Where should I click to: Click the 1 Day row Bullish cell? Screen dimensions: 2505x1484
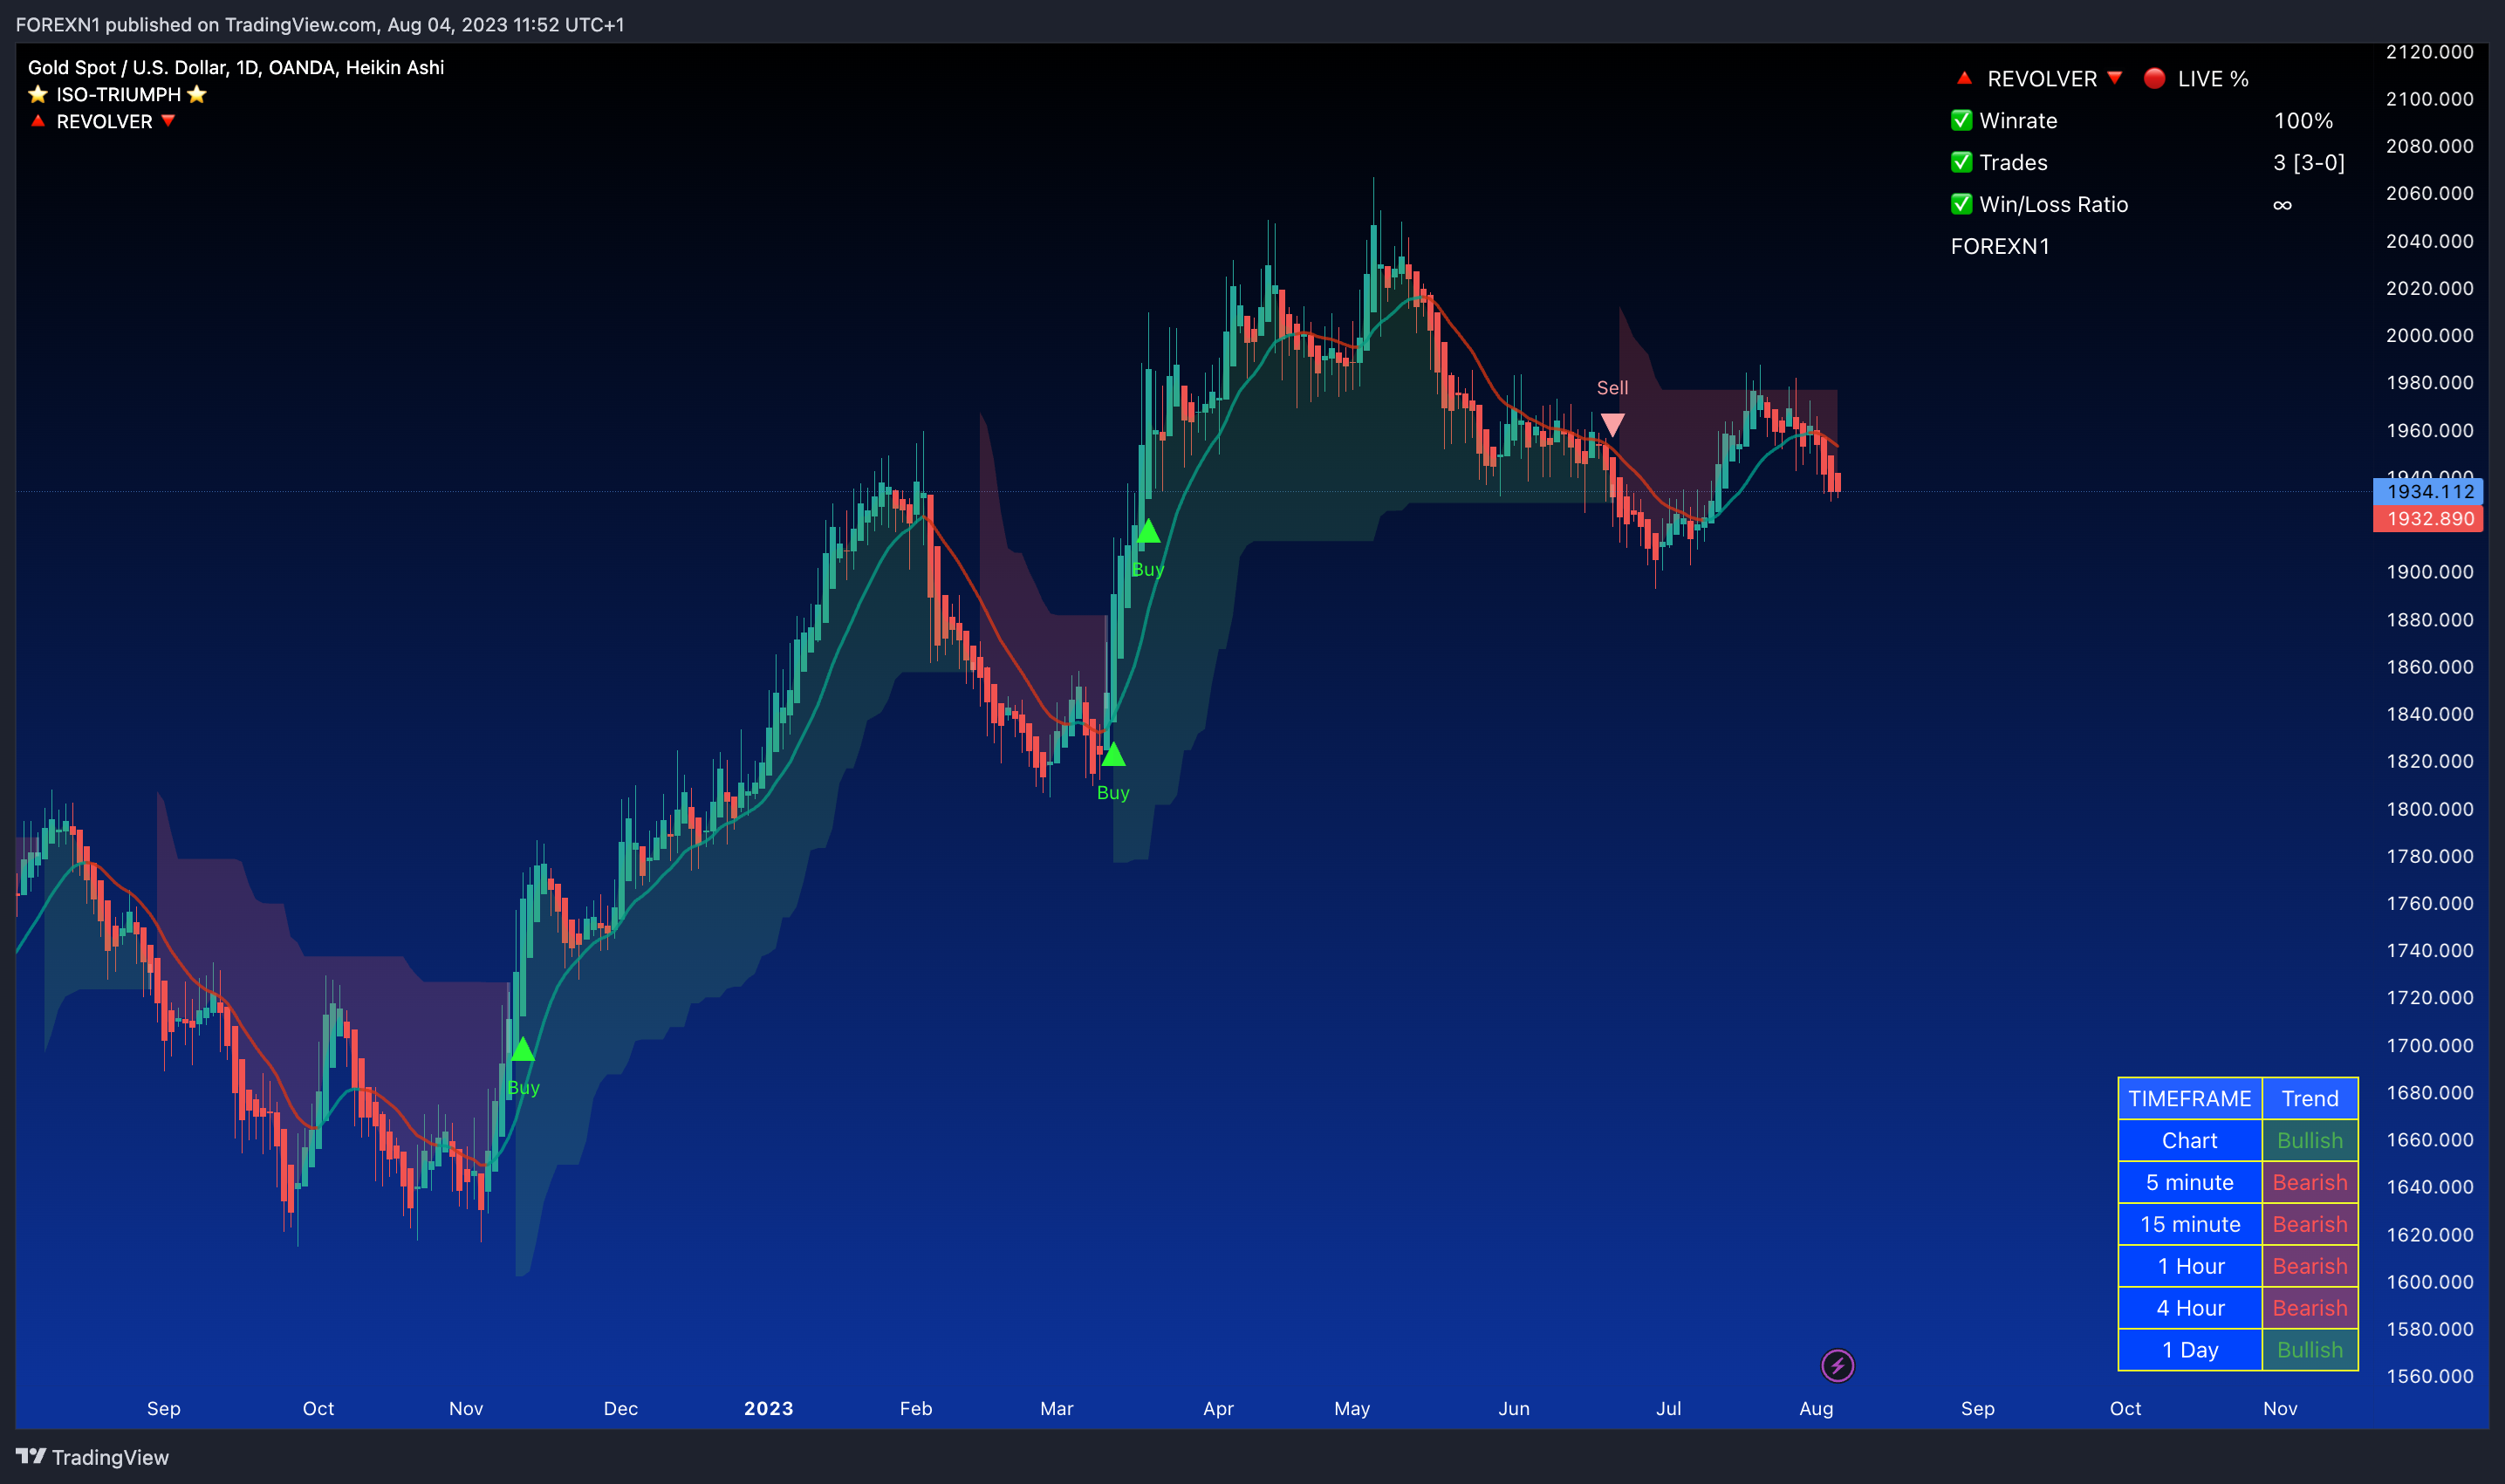pos(2310,1350)
